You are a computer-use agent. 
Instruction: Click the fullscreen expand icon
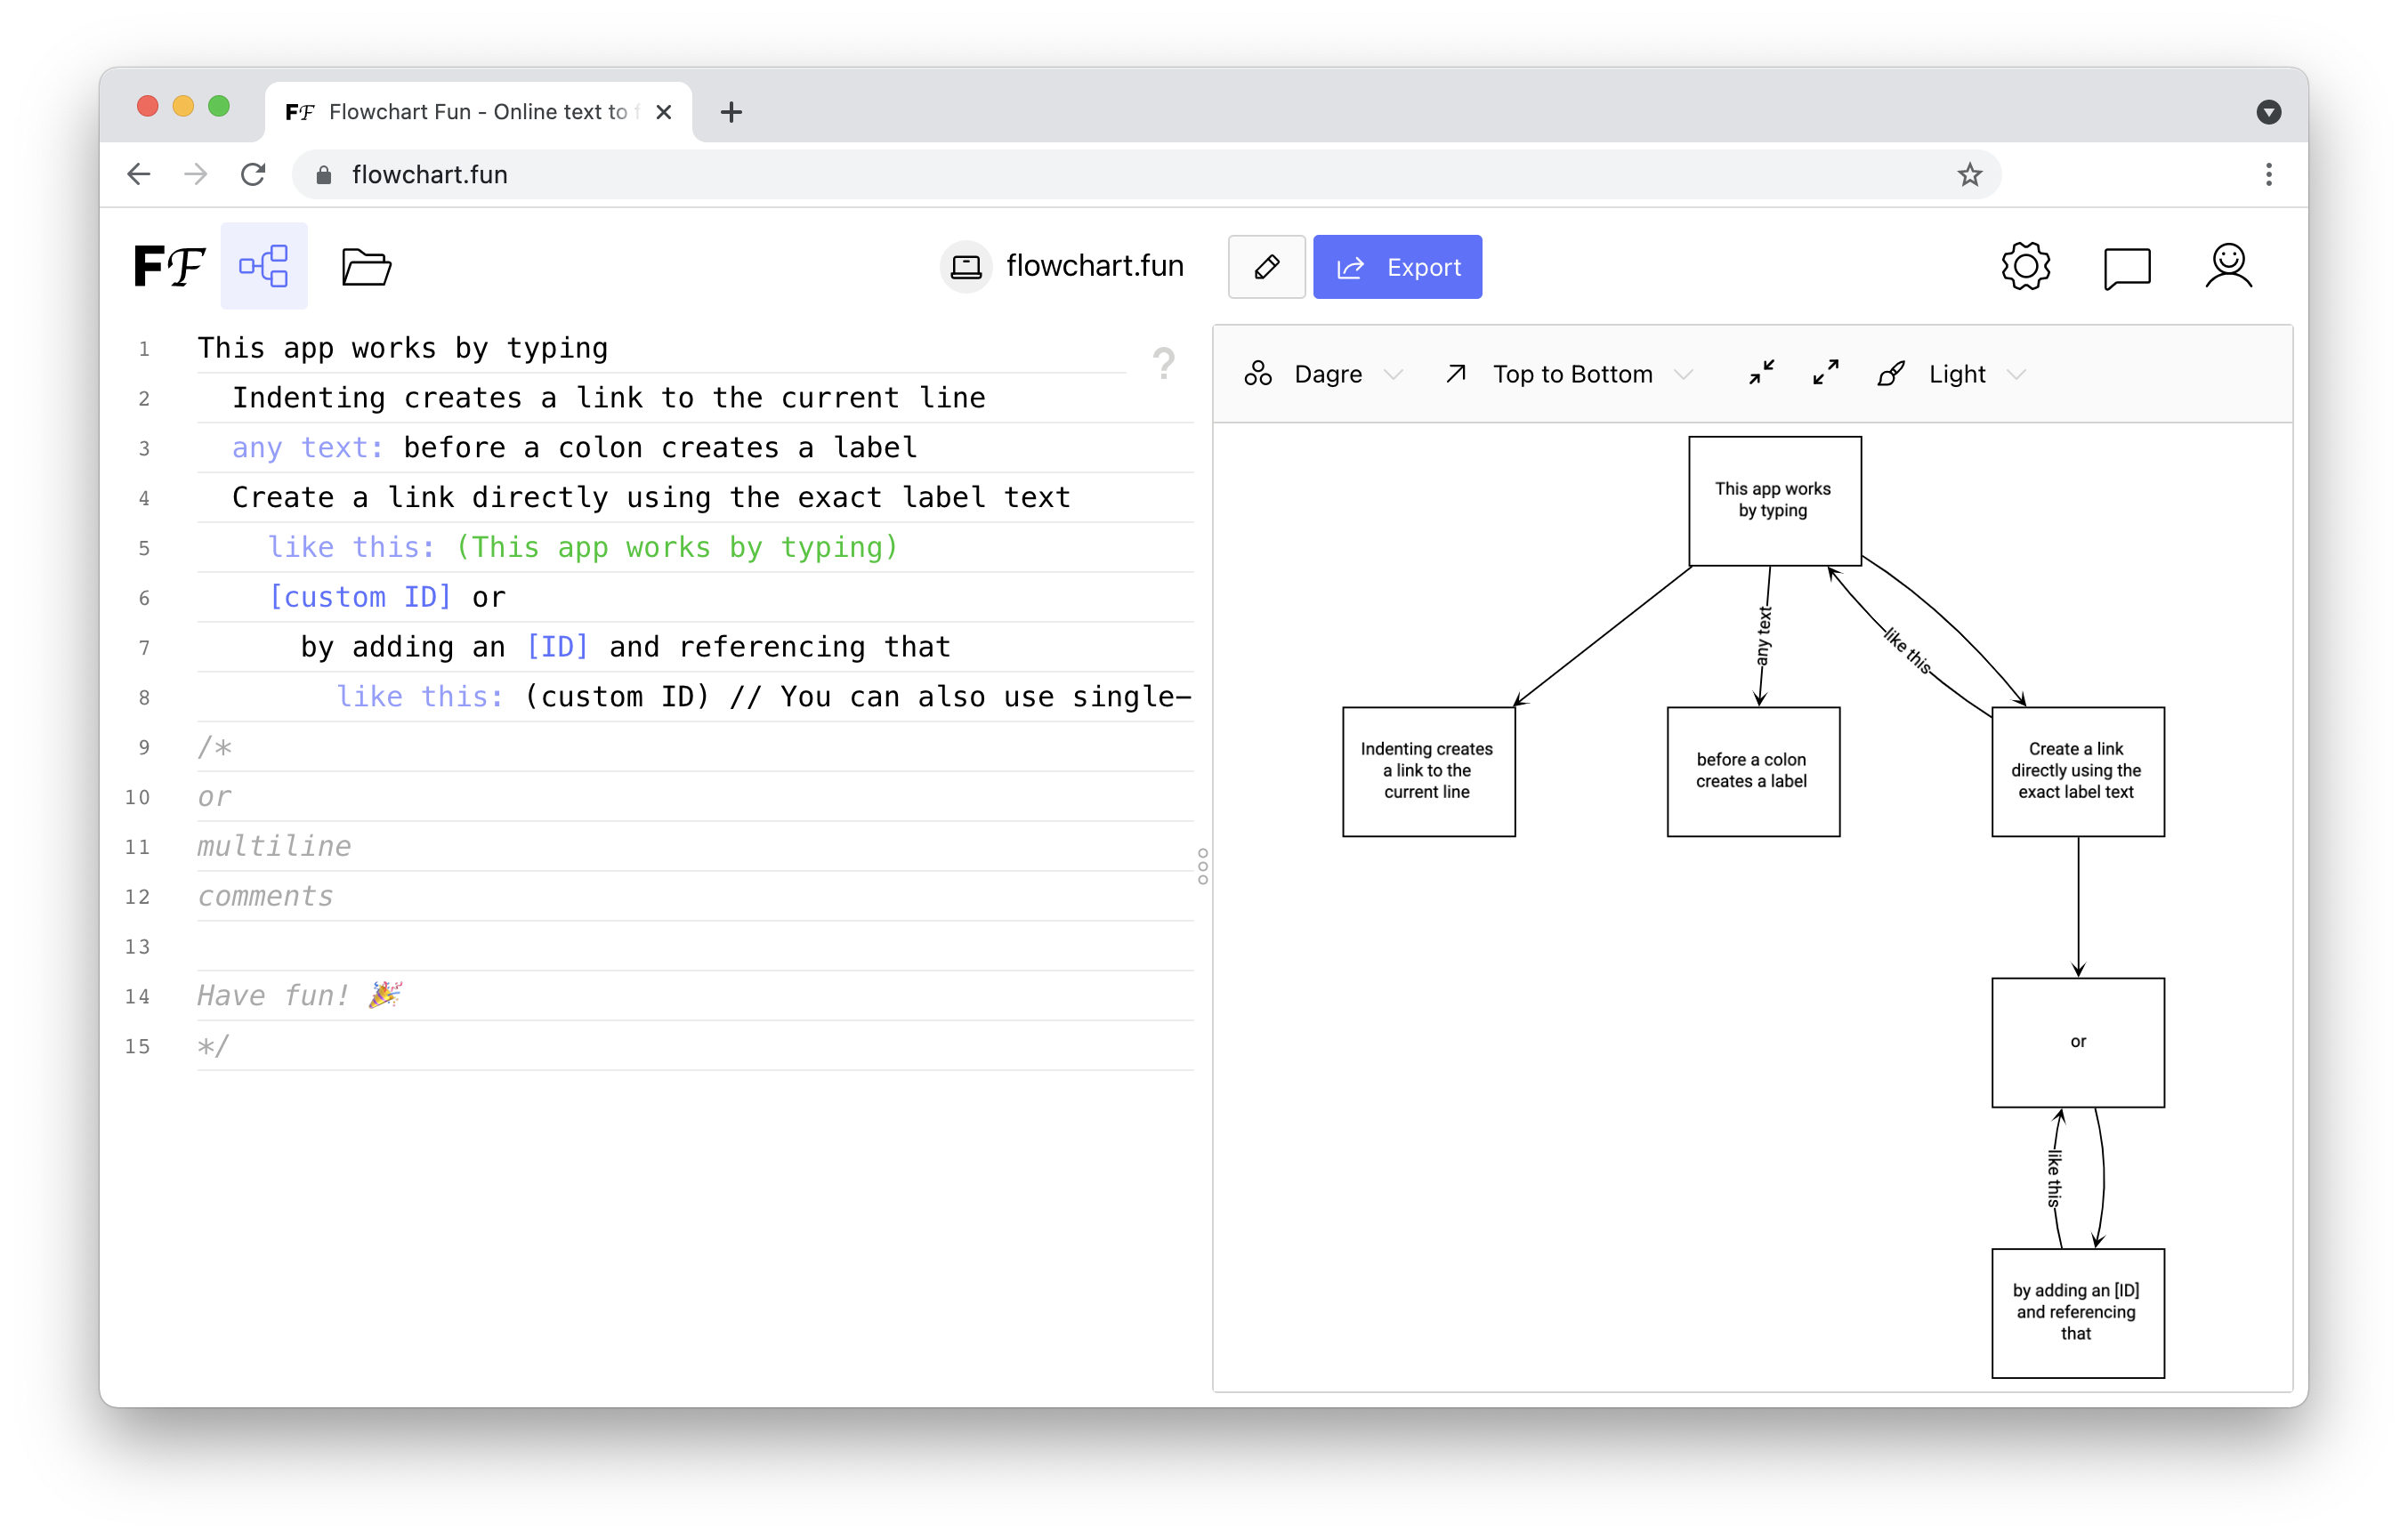(1823, 374)
